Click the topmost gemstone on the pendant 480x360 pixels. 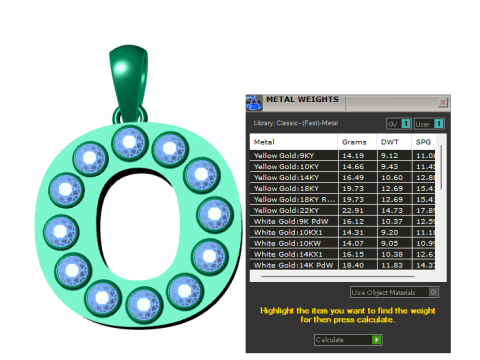click(x=130, y=143)
